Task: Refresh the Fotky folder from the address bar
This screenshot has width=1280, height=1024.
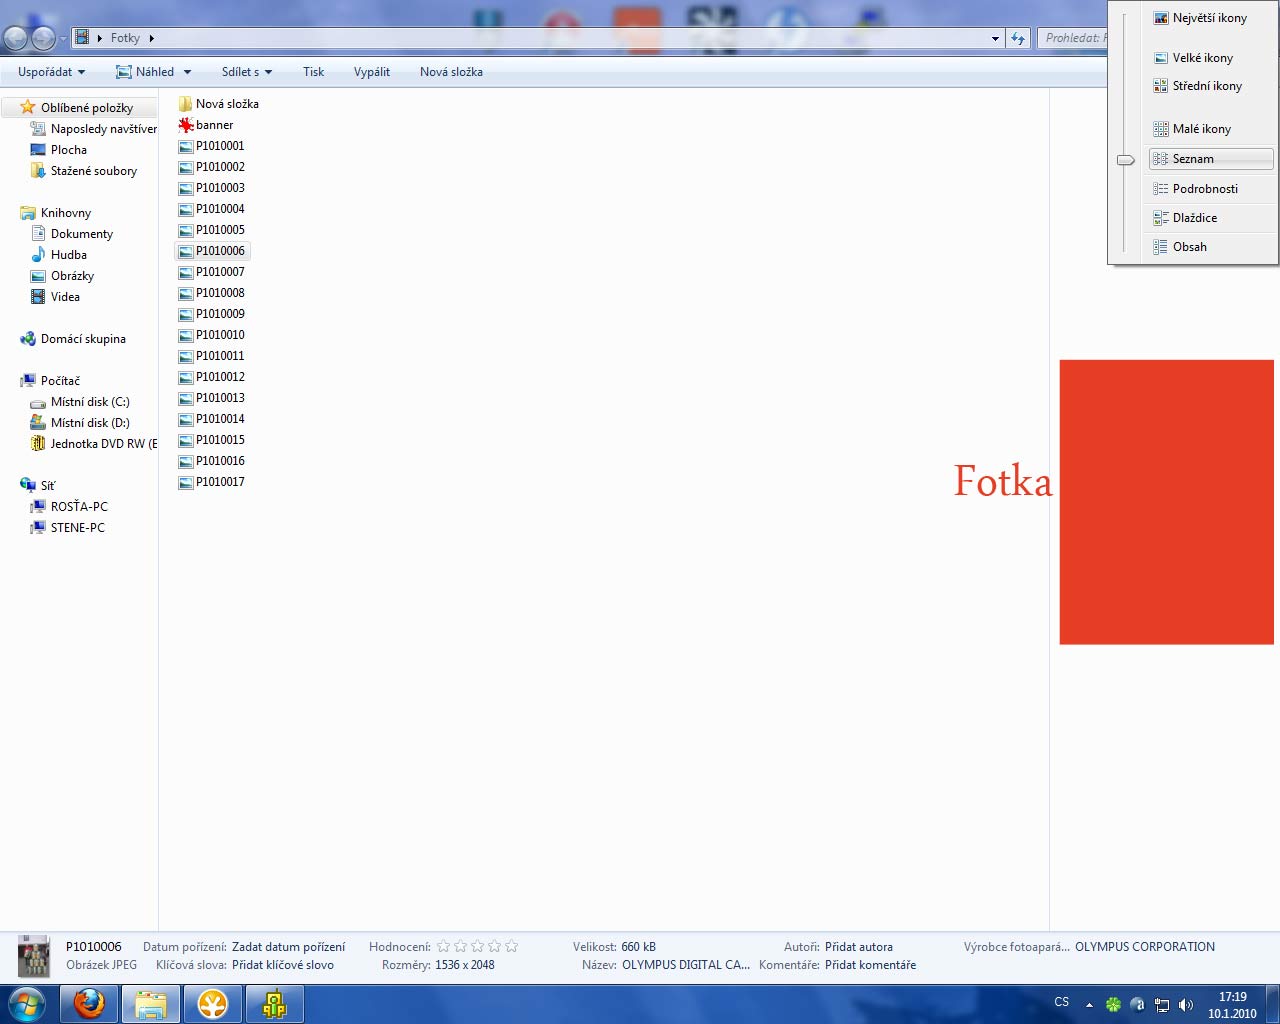Action: [x=1018, y=38]
